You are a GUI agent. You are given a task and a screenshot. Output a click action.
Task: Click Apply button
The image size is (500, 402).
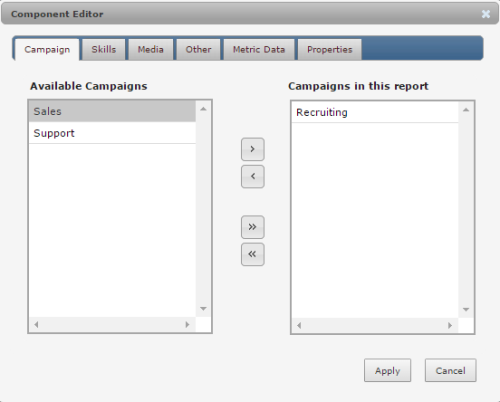tap(387, 370)
